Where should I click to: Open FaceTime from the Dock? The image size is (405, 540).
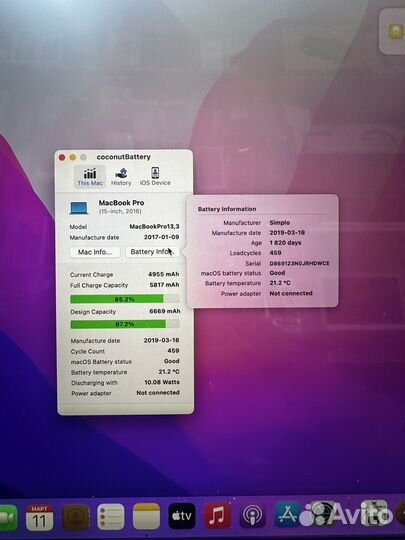(x=8, y=518)
